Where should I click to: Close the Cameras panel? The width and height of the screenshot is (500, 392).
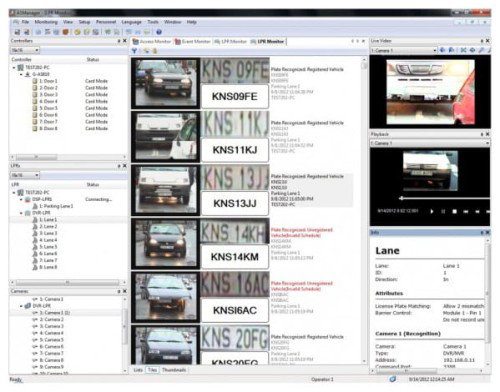(x=125, y=291)
